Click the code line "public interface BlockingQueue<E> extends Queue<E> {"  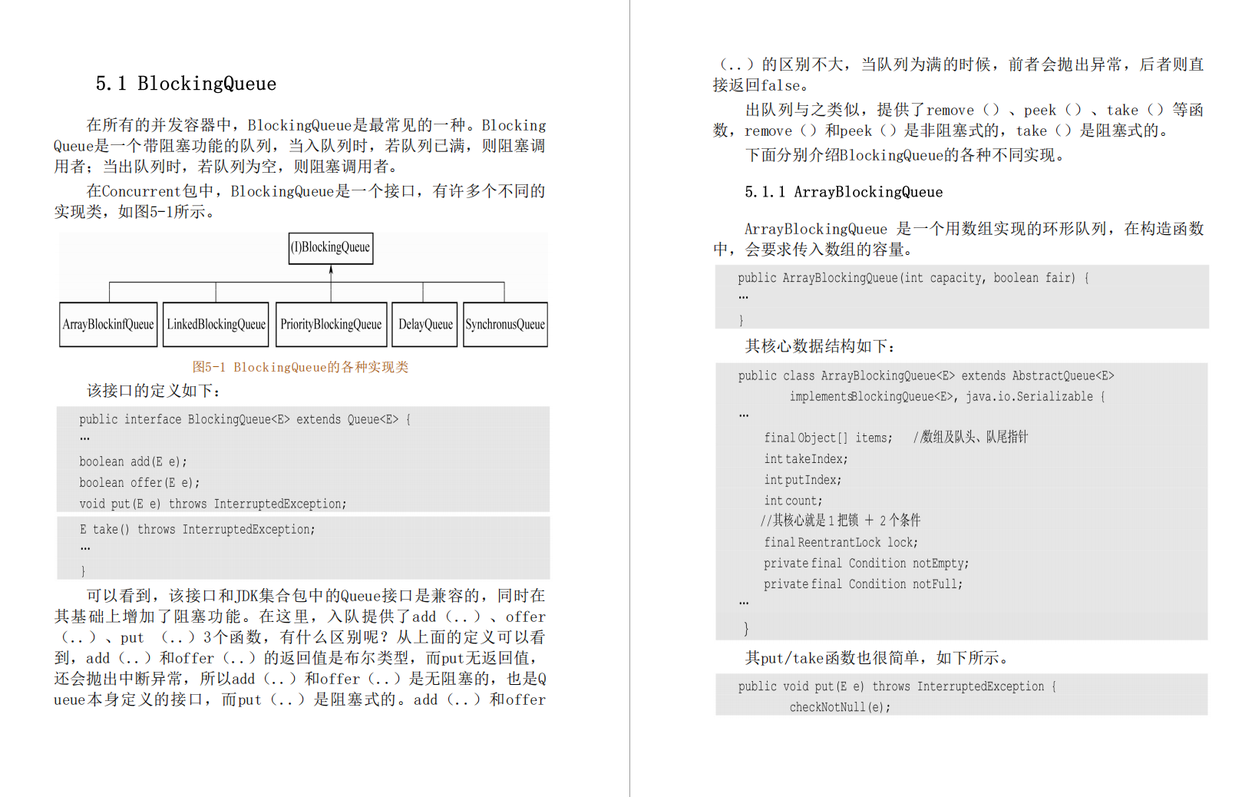pyautogui.click(x=245, y=420)
